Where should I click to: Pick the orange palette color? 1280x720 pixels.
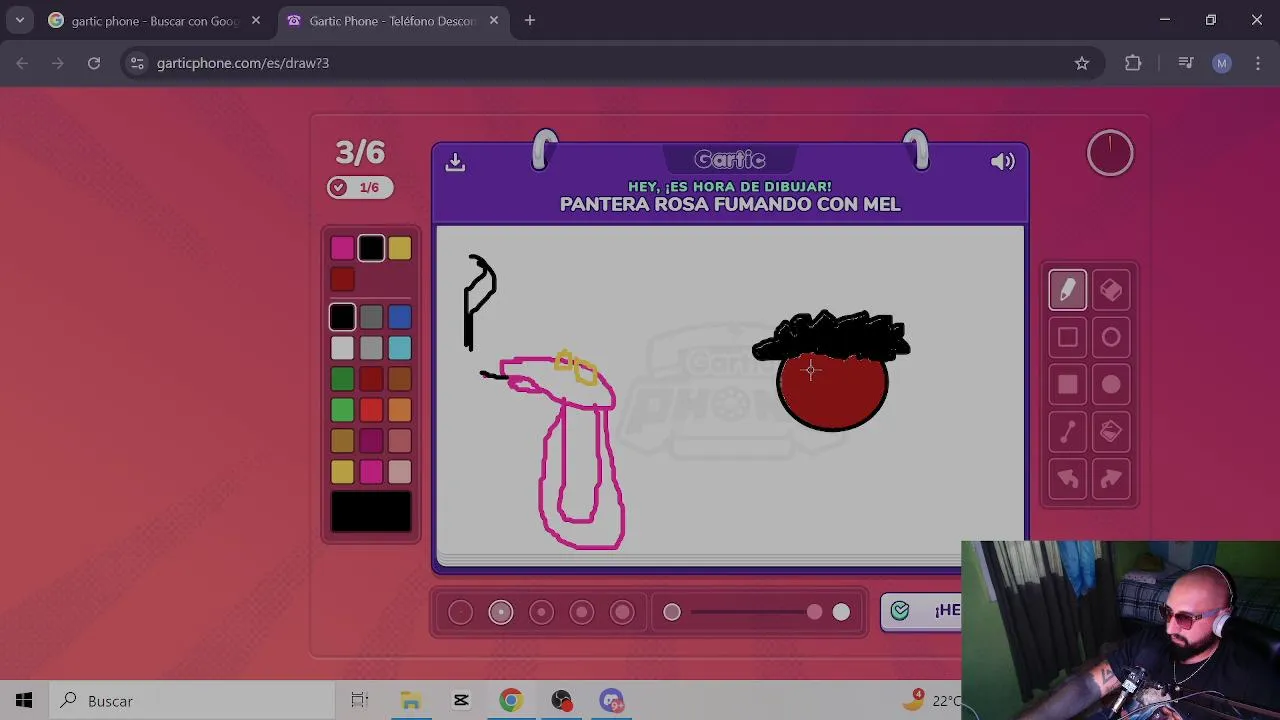point(400,410)
